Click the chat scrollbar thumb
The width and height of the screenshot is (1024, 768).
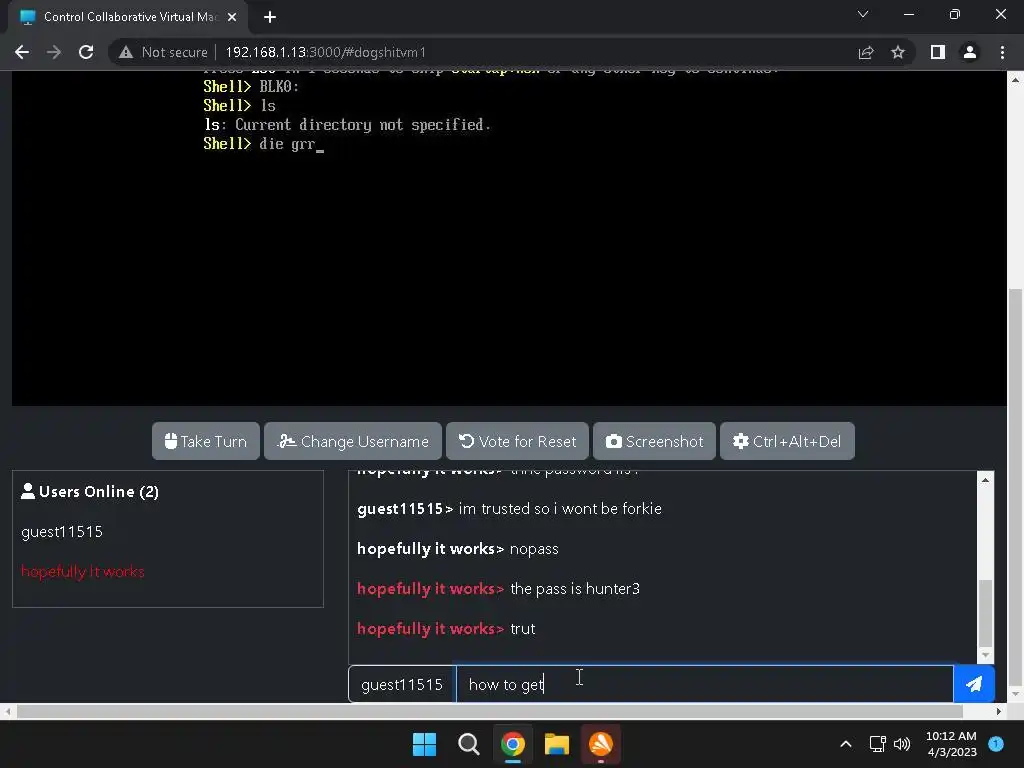[x=985, y=613]
